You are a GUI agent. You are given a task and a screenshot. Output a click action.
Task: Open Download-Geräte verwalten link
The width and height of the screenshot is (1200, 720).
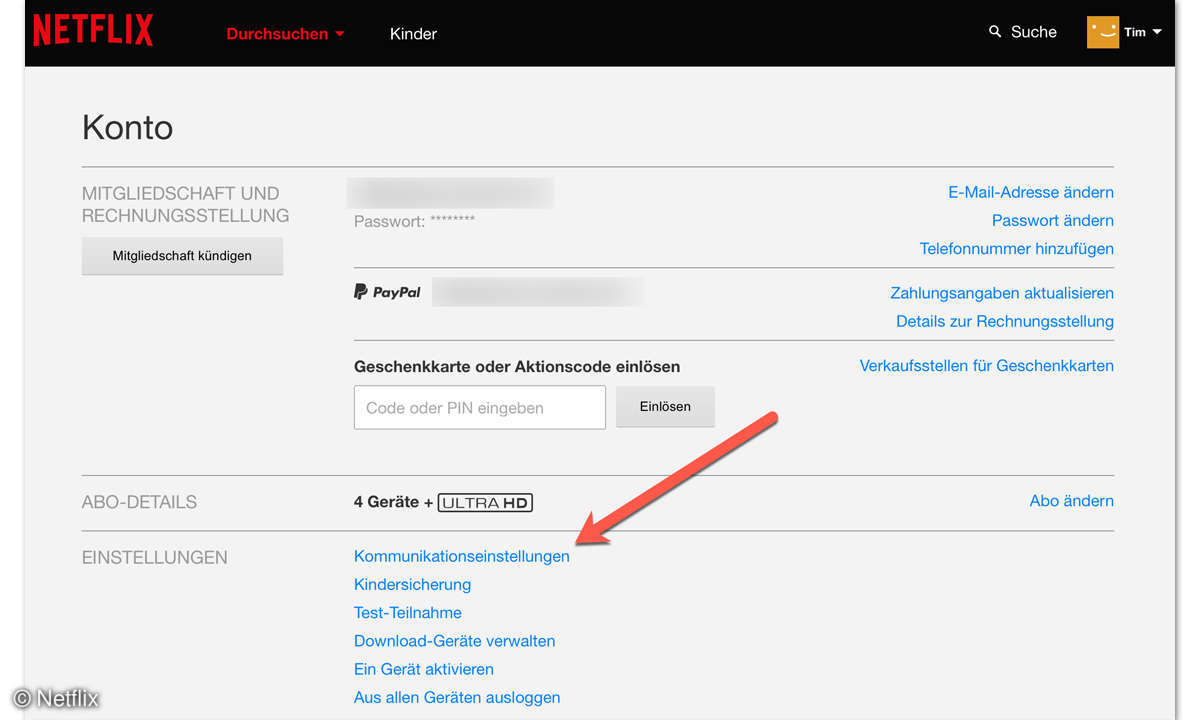(454, 641)
